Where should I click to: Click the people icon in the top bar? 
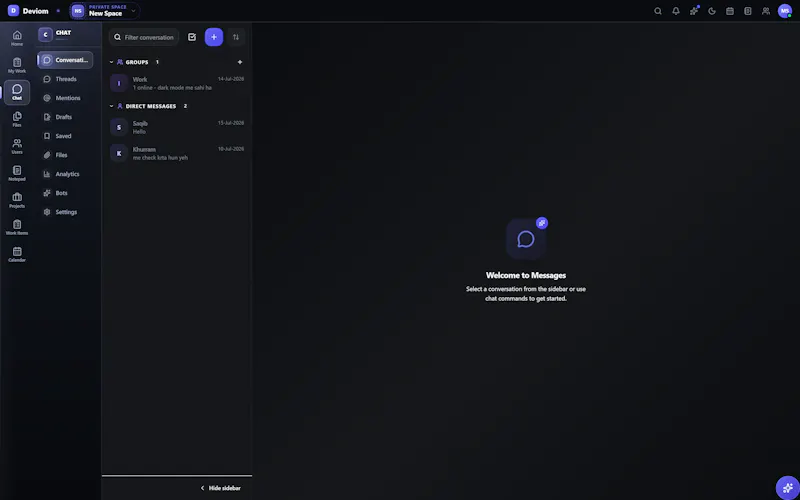(765, 11)
